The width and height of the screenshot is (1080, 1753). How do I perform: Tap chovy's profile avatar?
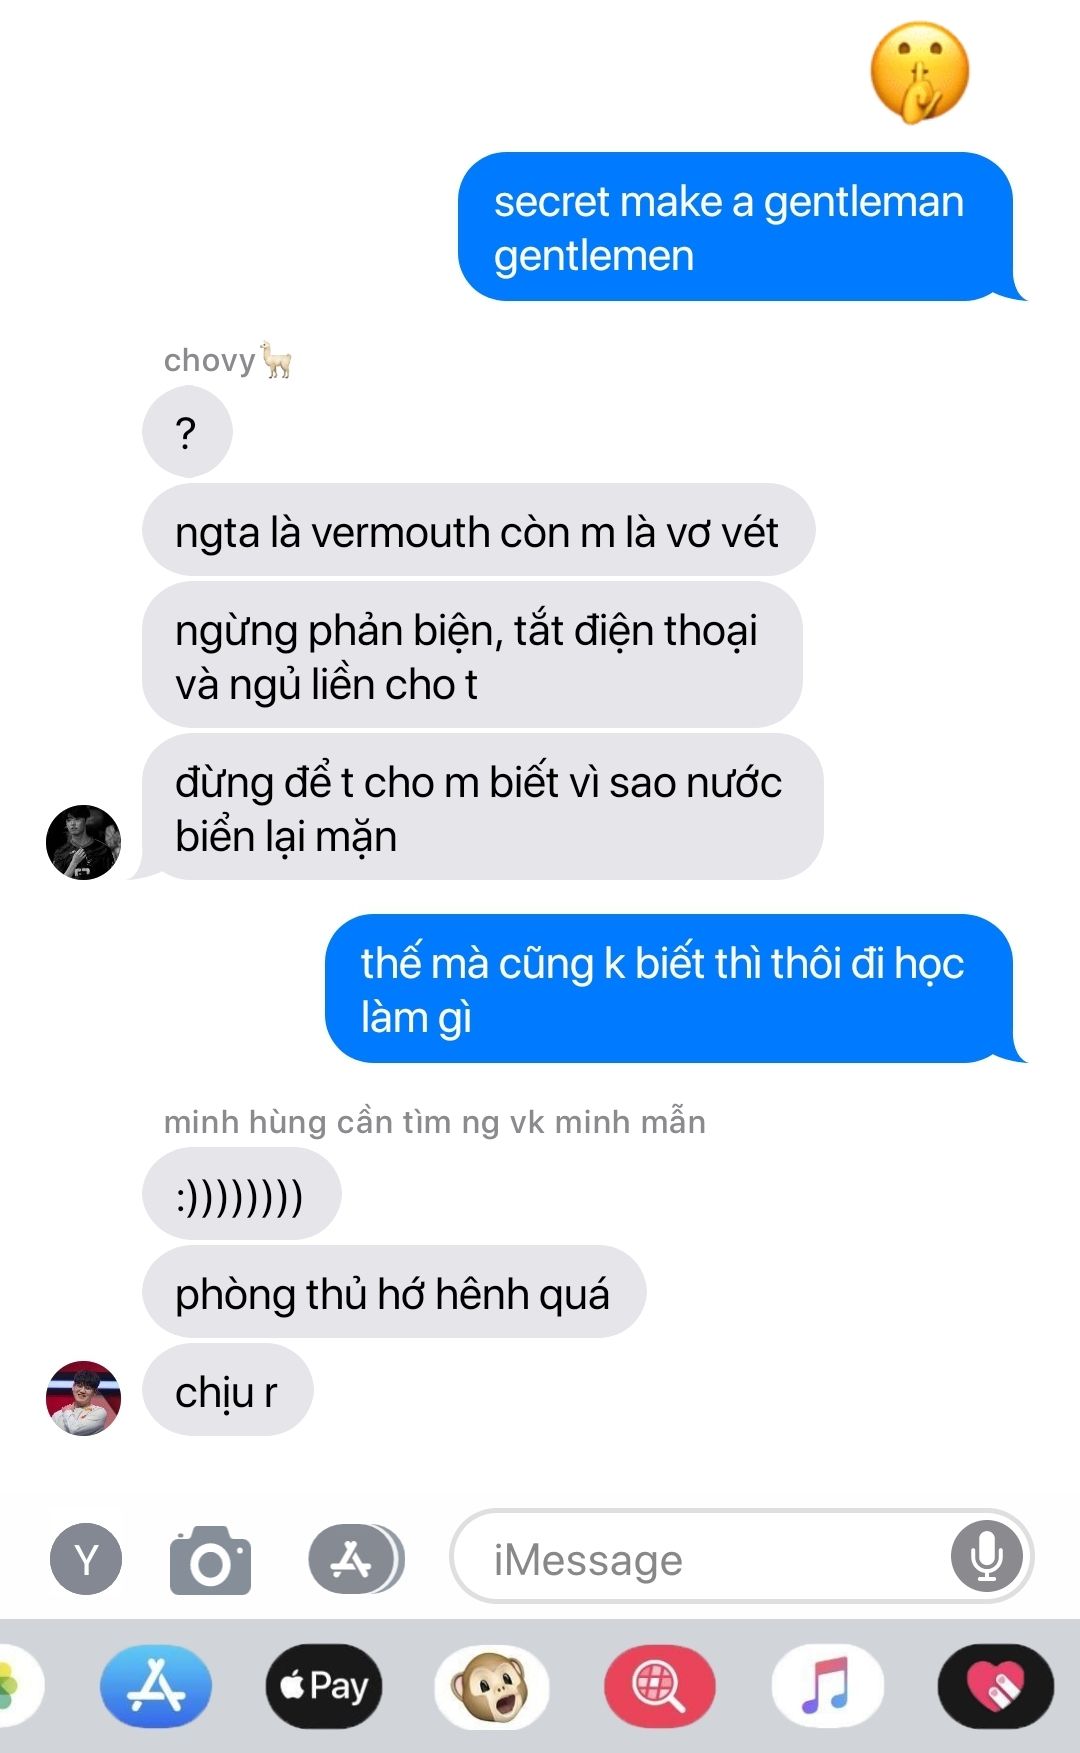[x=84, y=842]
